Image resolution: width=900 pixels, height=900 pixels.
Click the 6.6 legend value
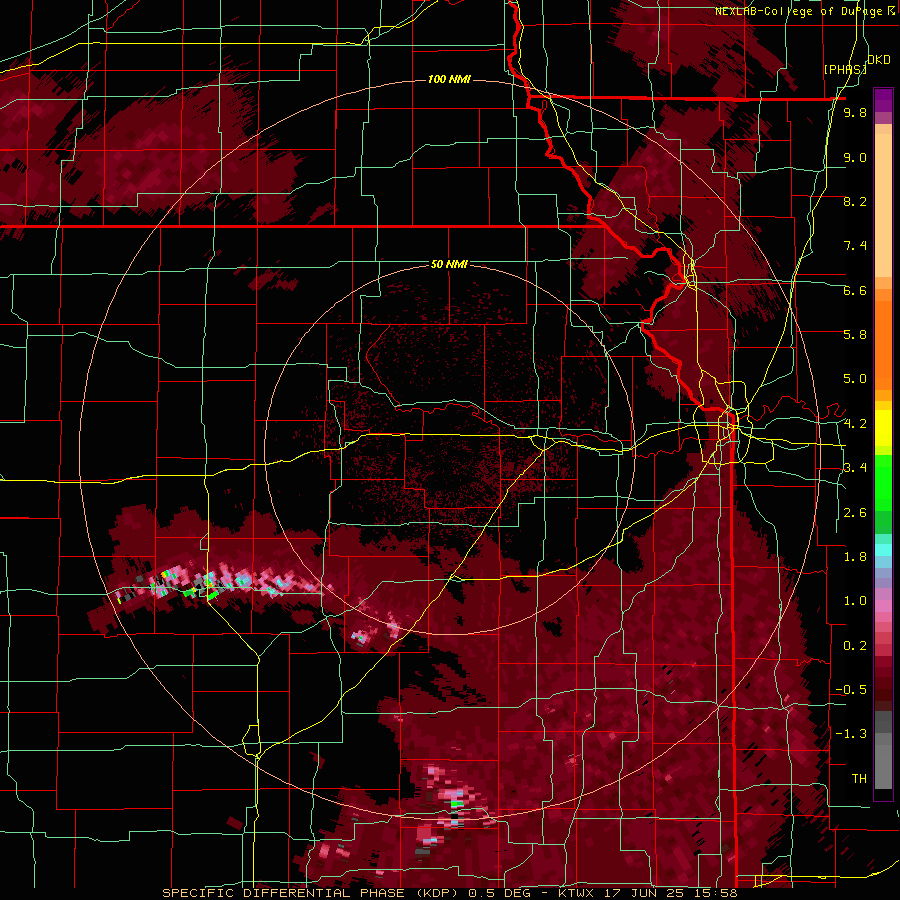pyautogui.click(x=855, y=290)
